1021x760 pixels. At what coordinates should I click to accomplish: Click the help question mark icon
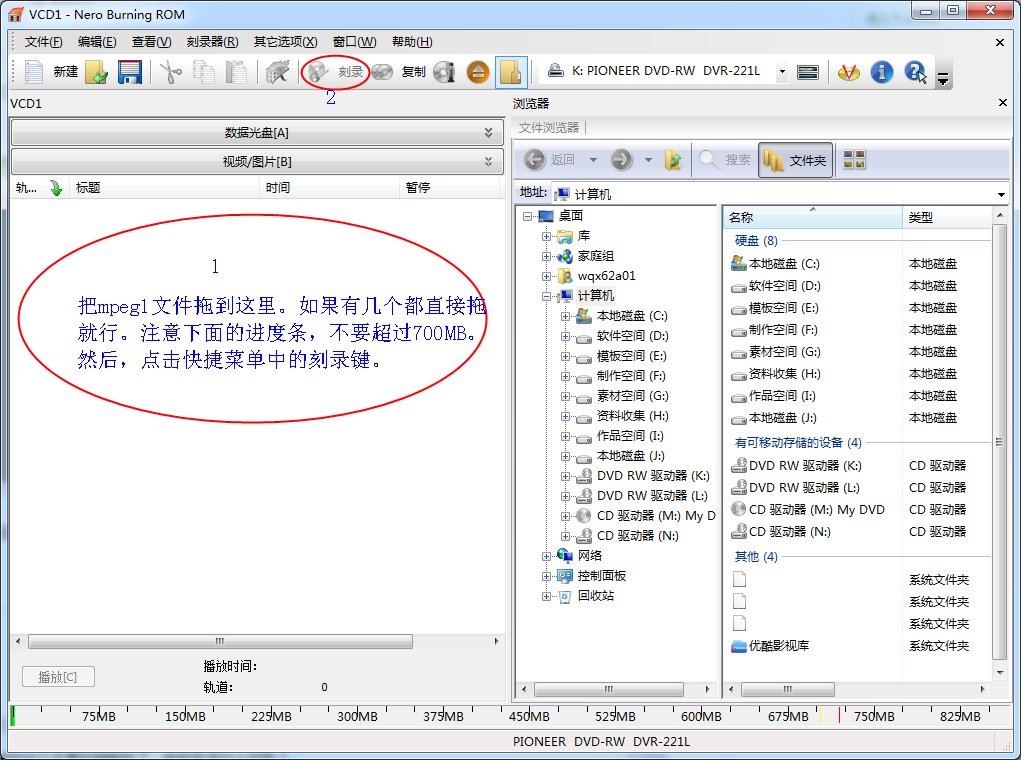(x=915, y=72)
